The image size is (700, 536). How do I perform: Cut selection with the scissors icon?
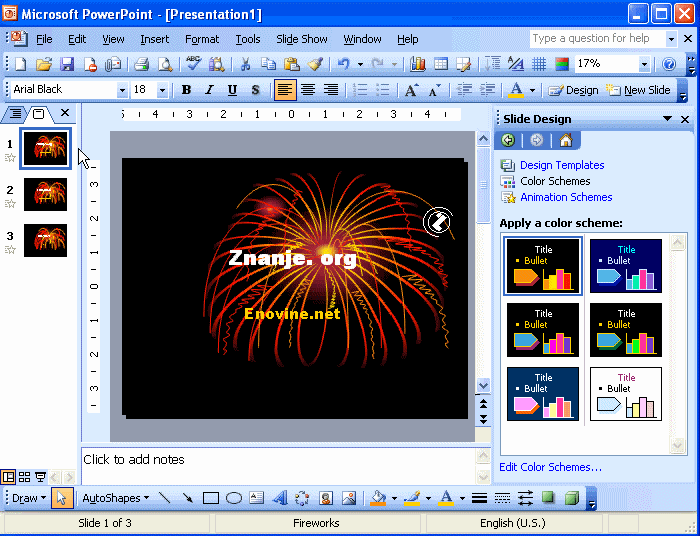(x=245, y=64)
